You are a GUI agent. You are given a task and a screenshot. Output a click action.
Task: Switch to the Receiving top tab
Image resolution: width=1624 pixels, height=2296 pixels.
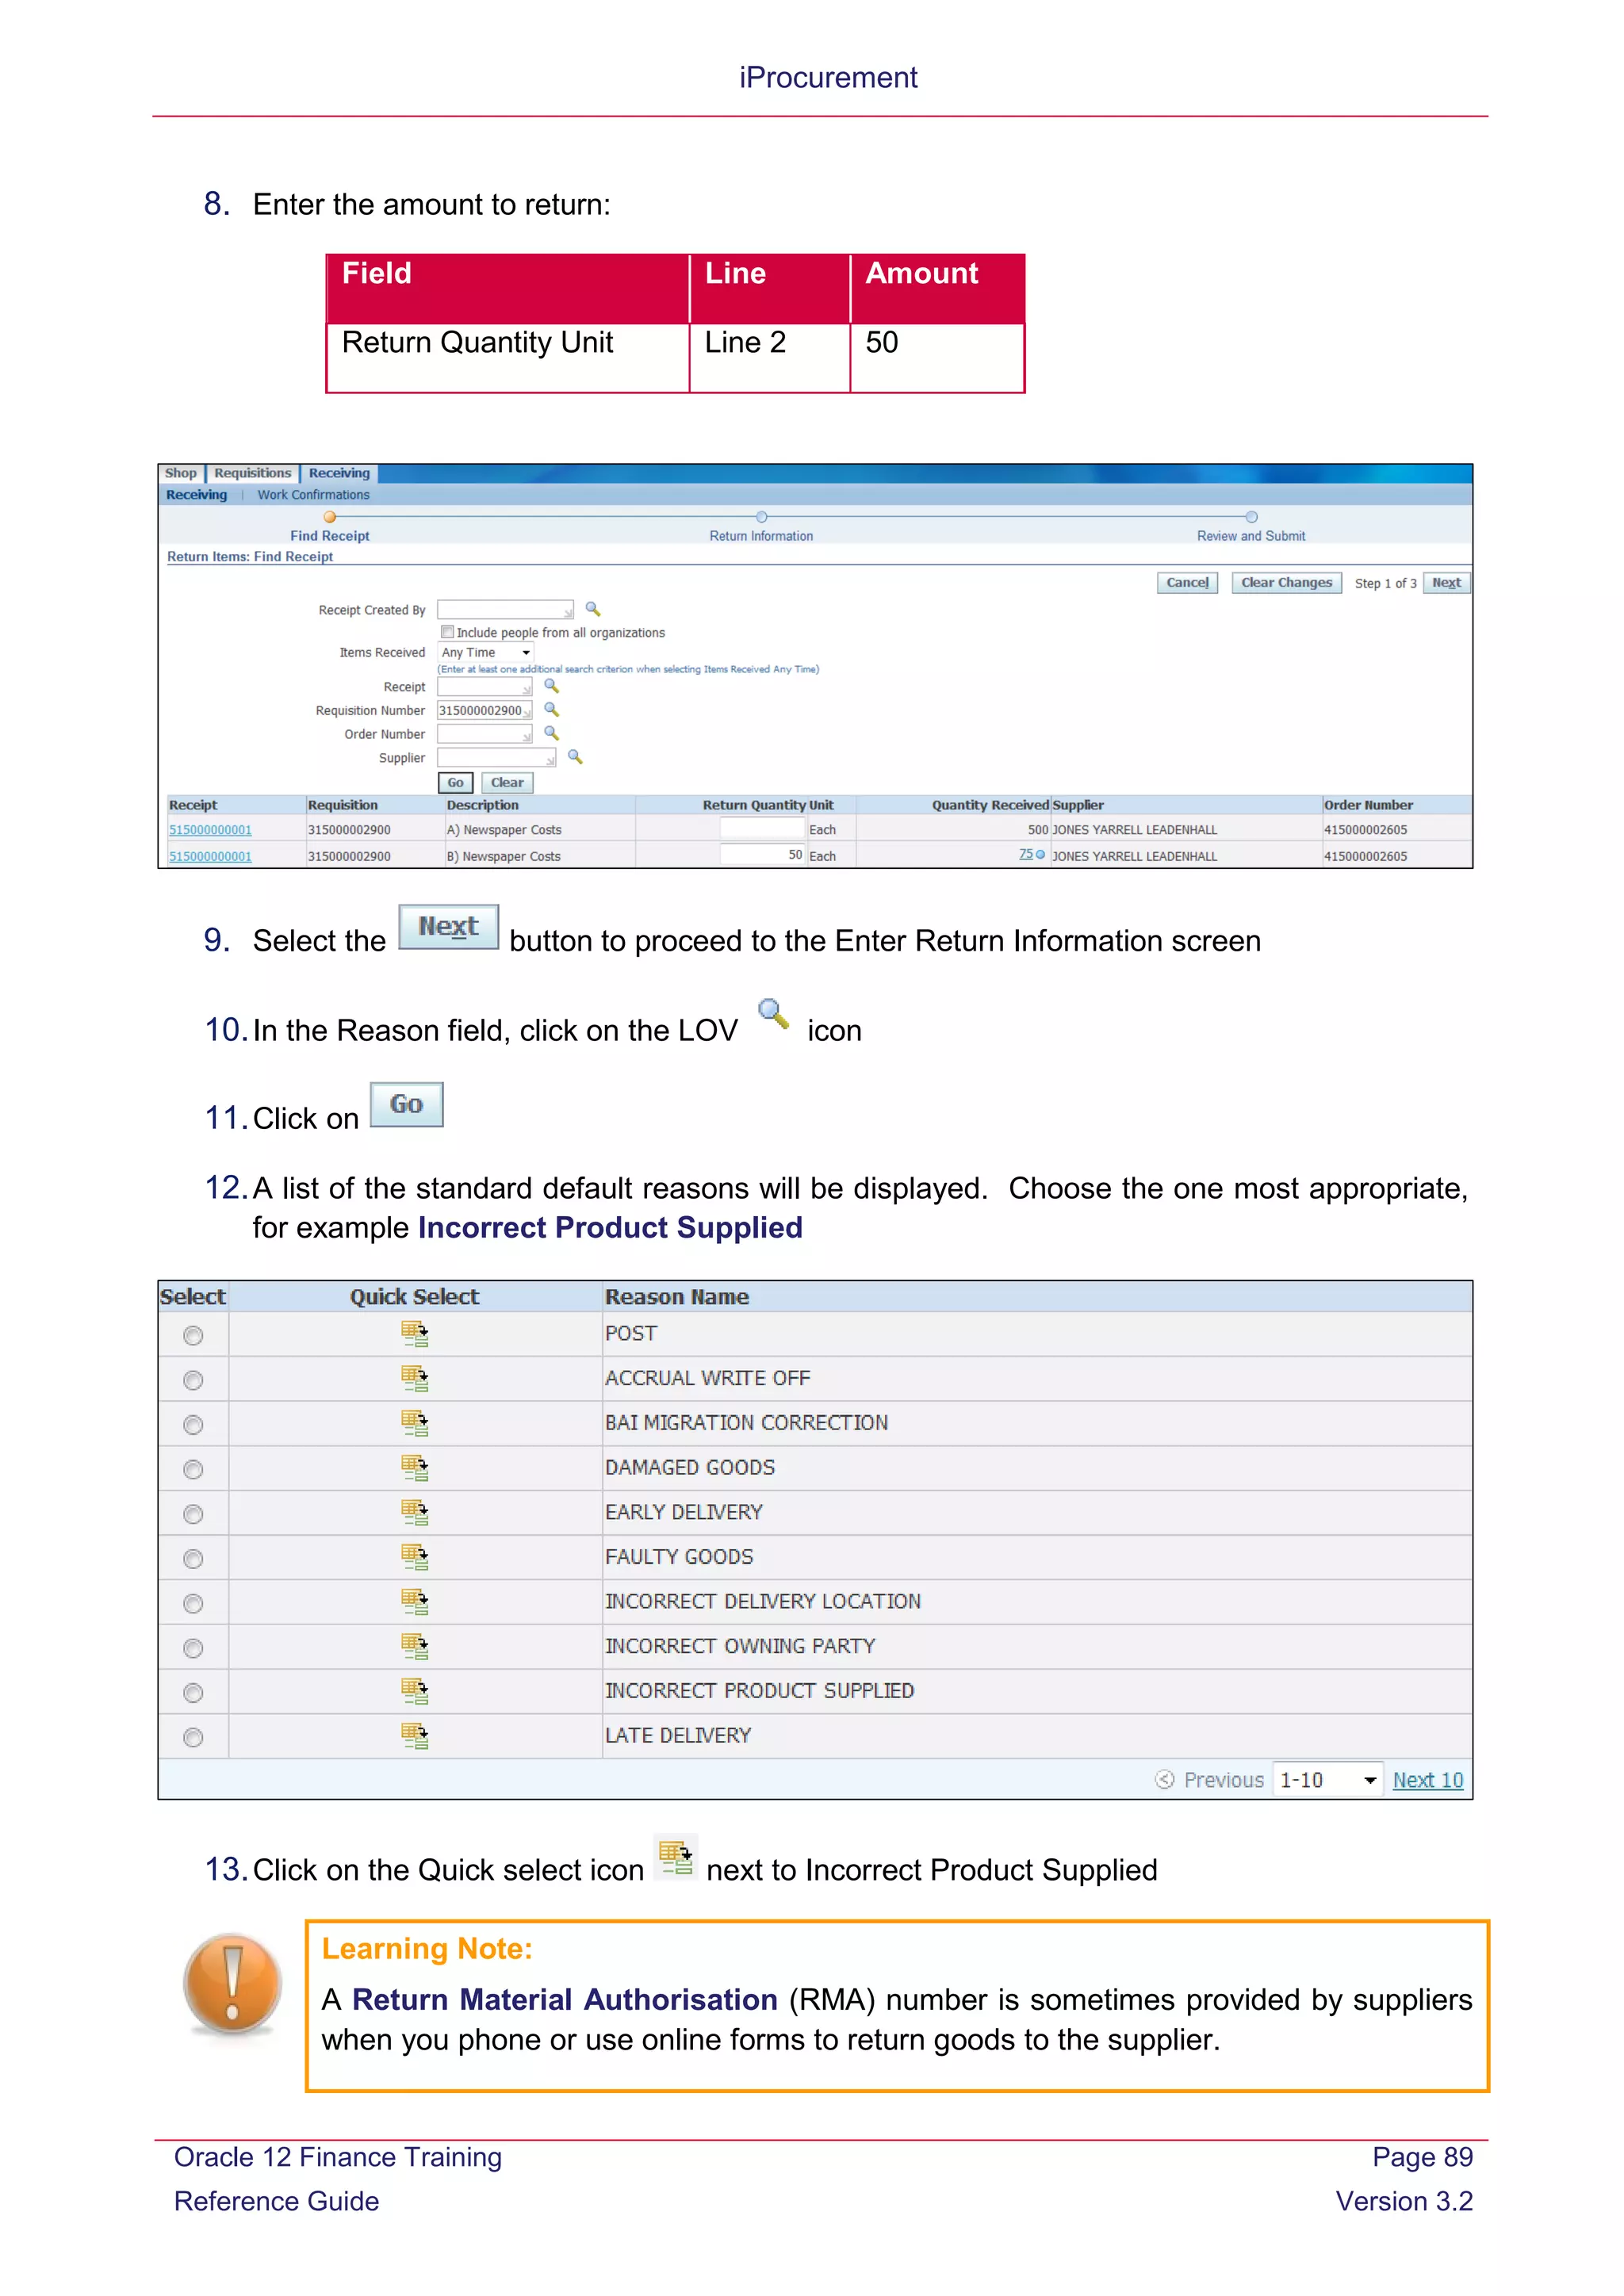tap(339, 473)
